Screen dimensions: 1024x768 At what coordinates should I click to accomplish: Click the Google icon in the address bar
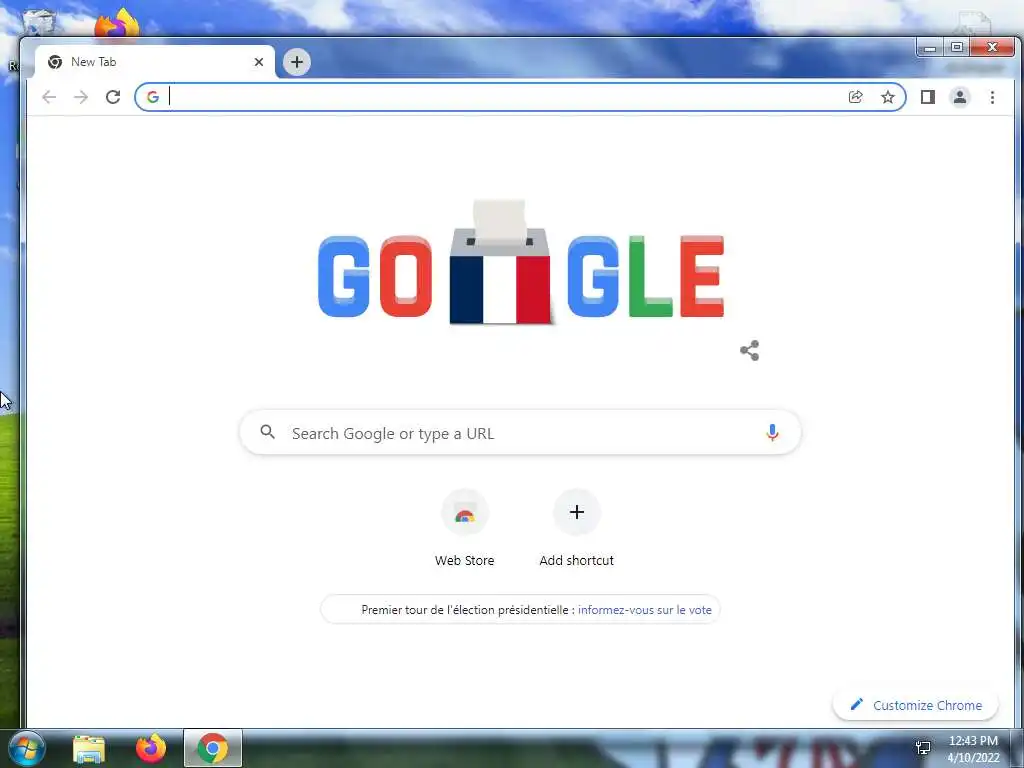pyautogui.click(x=153, y=97)
